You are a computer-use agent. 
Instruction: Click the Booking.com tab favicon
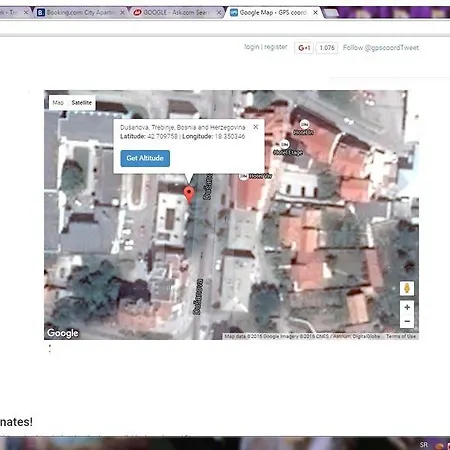click(41, 13)
